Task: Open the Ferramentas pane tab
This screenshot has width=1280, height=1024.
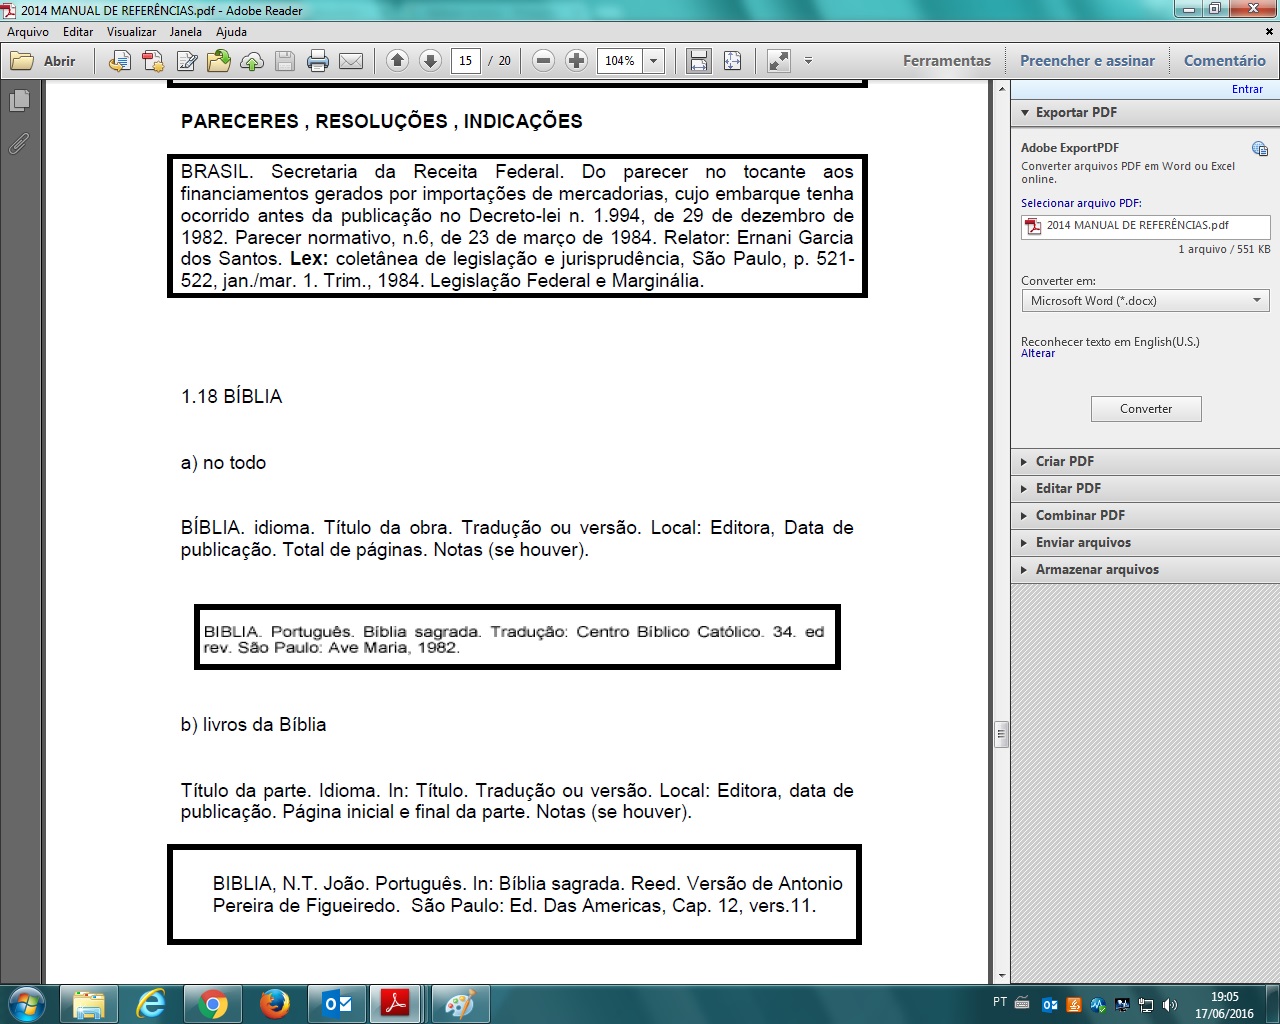Action: click(x=946, y=61)
